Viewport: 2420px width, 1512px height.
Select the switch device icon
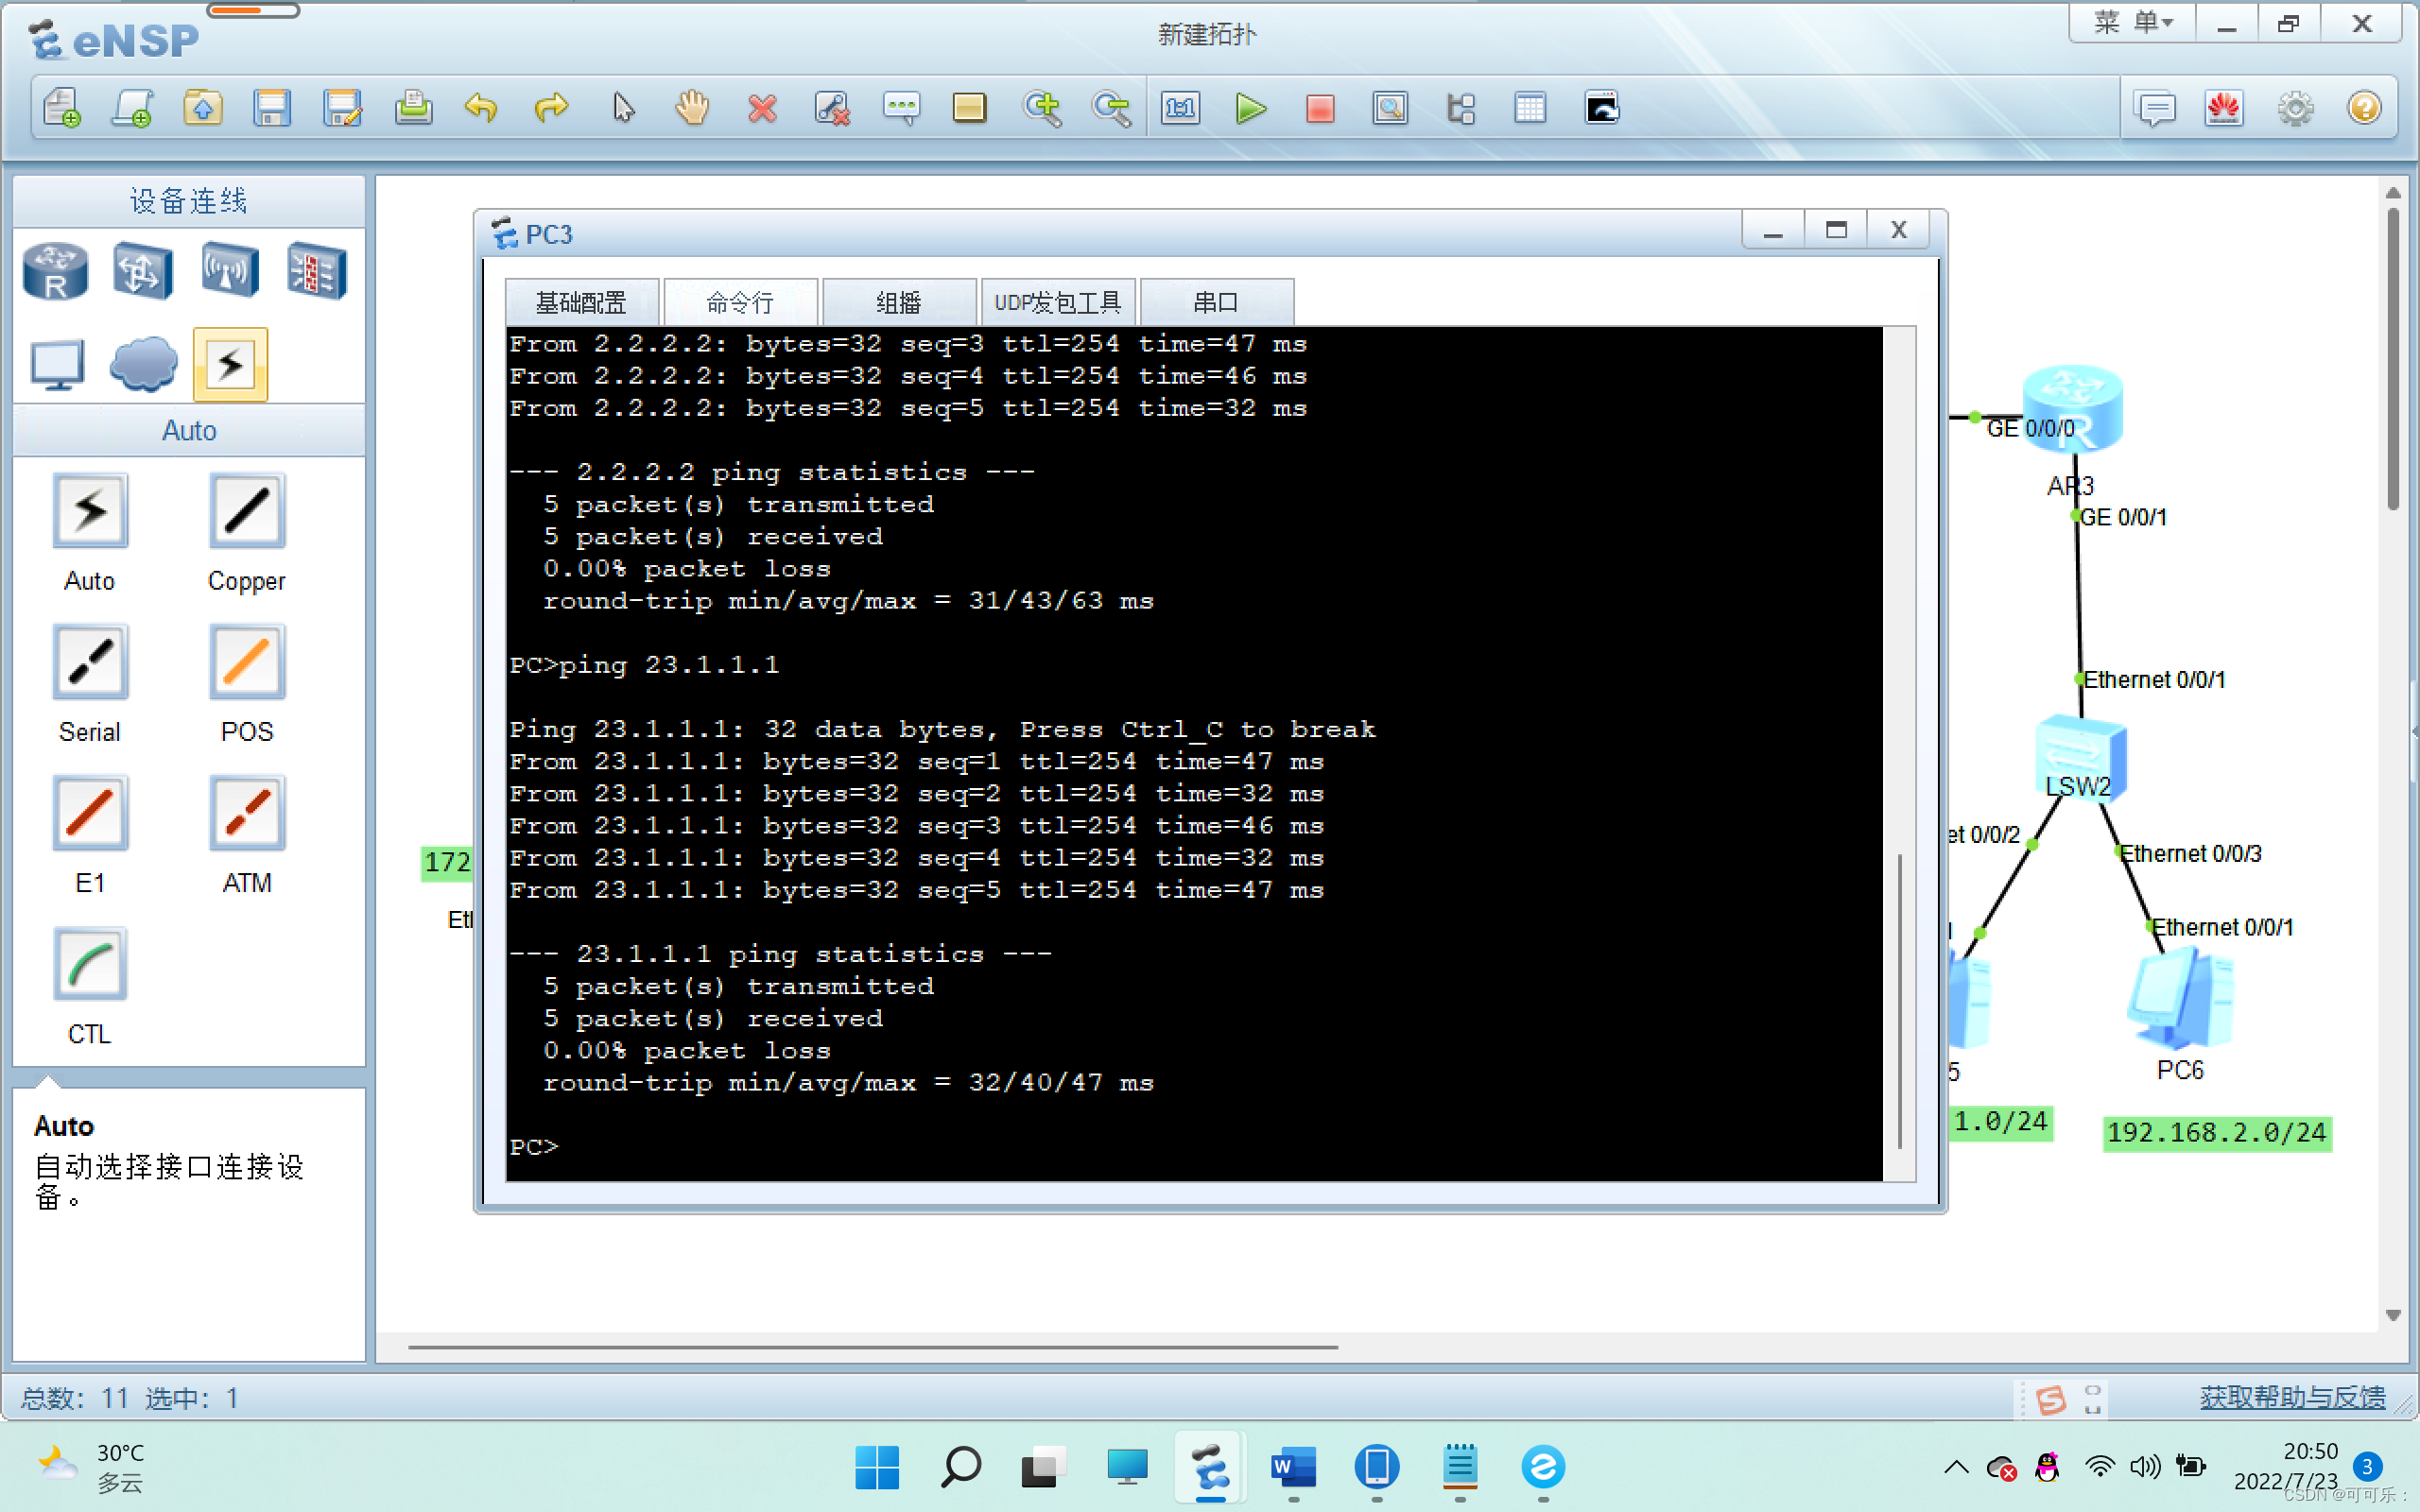pos(141,270)
